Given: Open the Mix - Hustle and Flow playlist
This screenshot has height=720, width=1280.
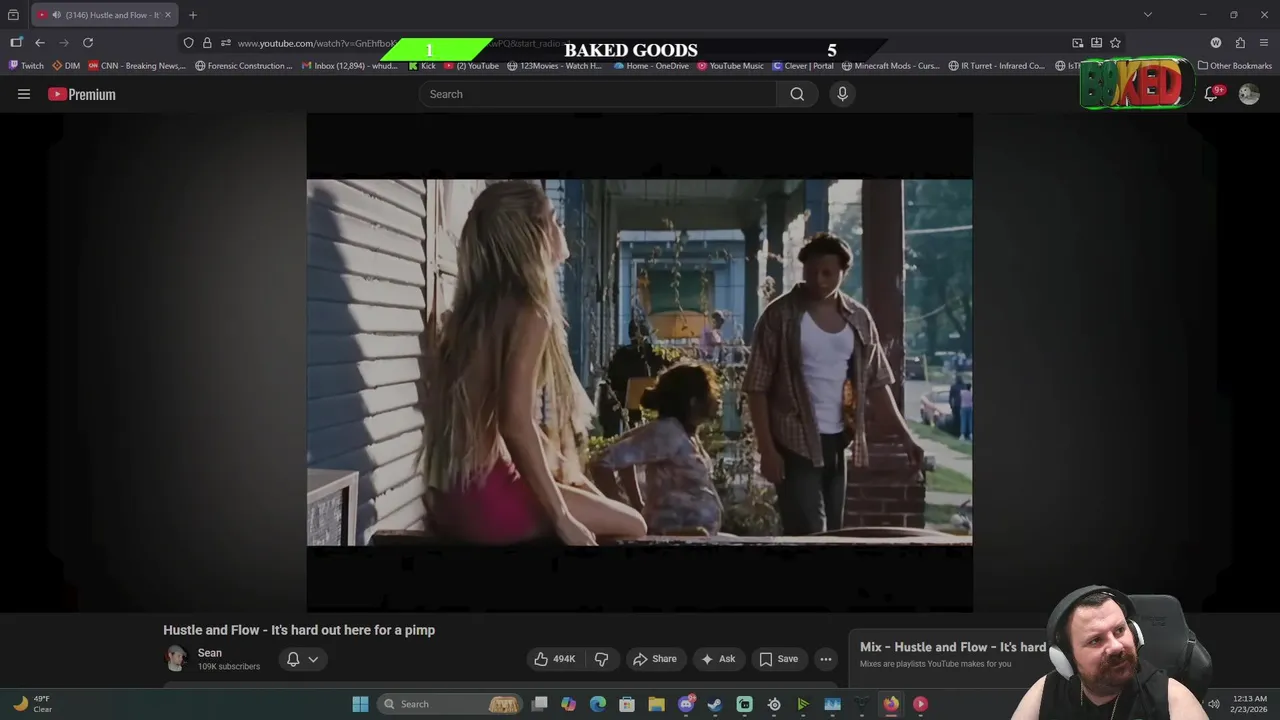Looking at the screenshot, I should [x=953, y=647].
